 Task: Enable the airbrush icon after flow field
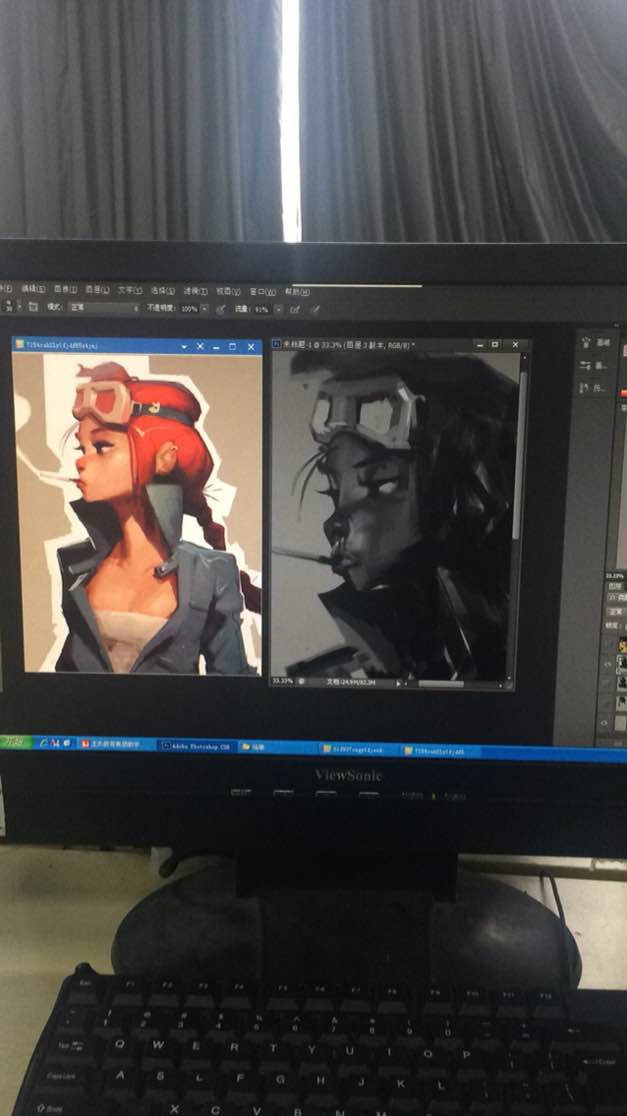(295, 310)
